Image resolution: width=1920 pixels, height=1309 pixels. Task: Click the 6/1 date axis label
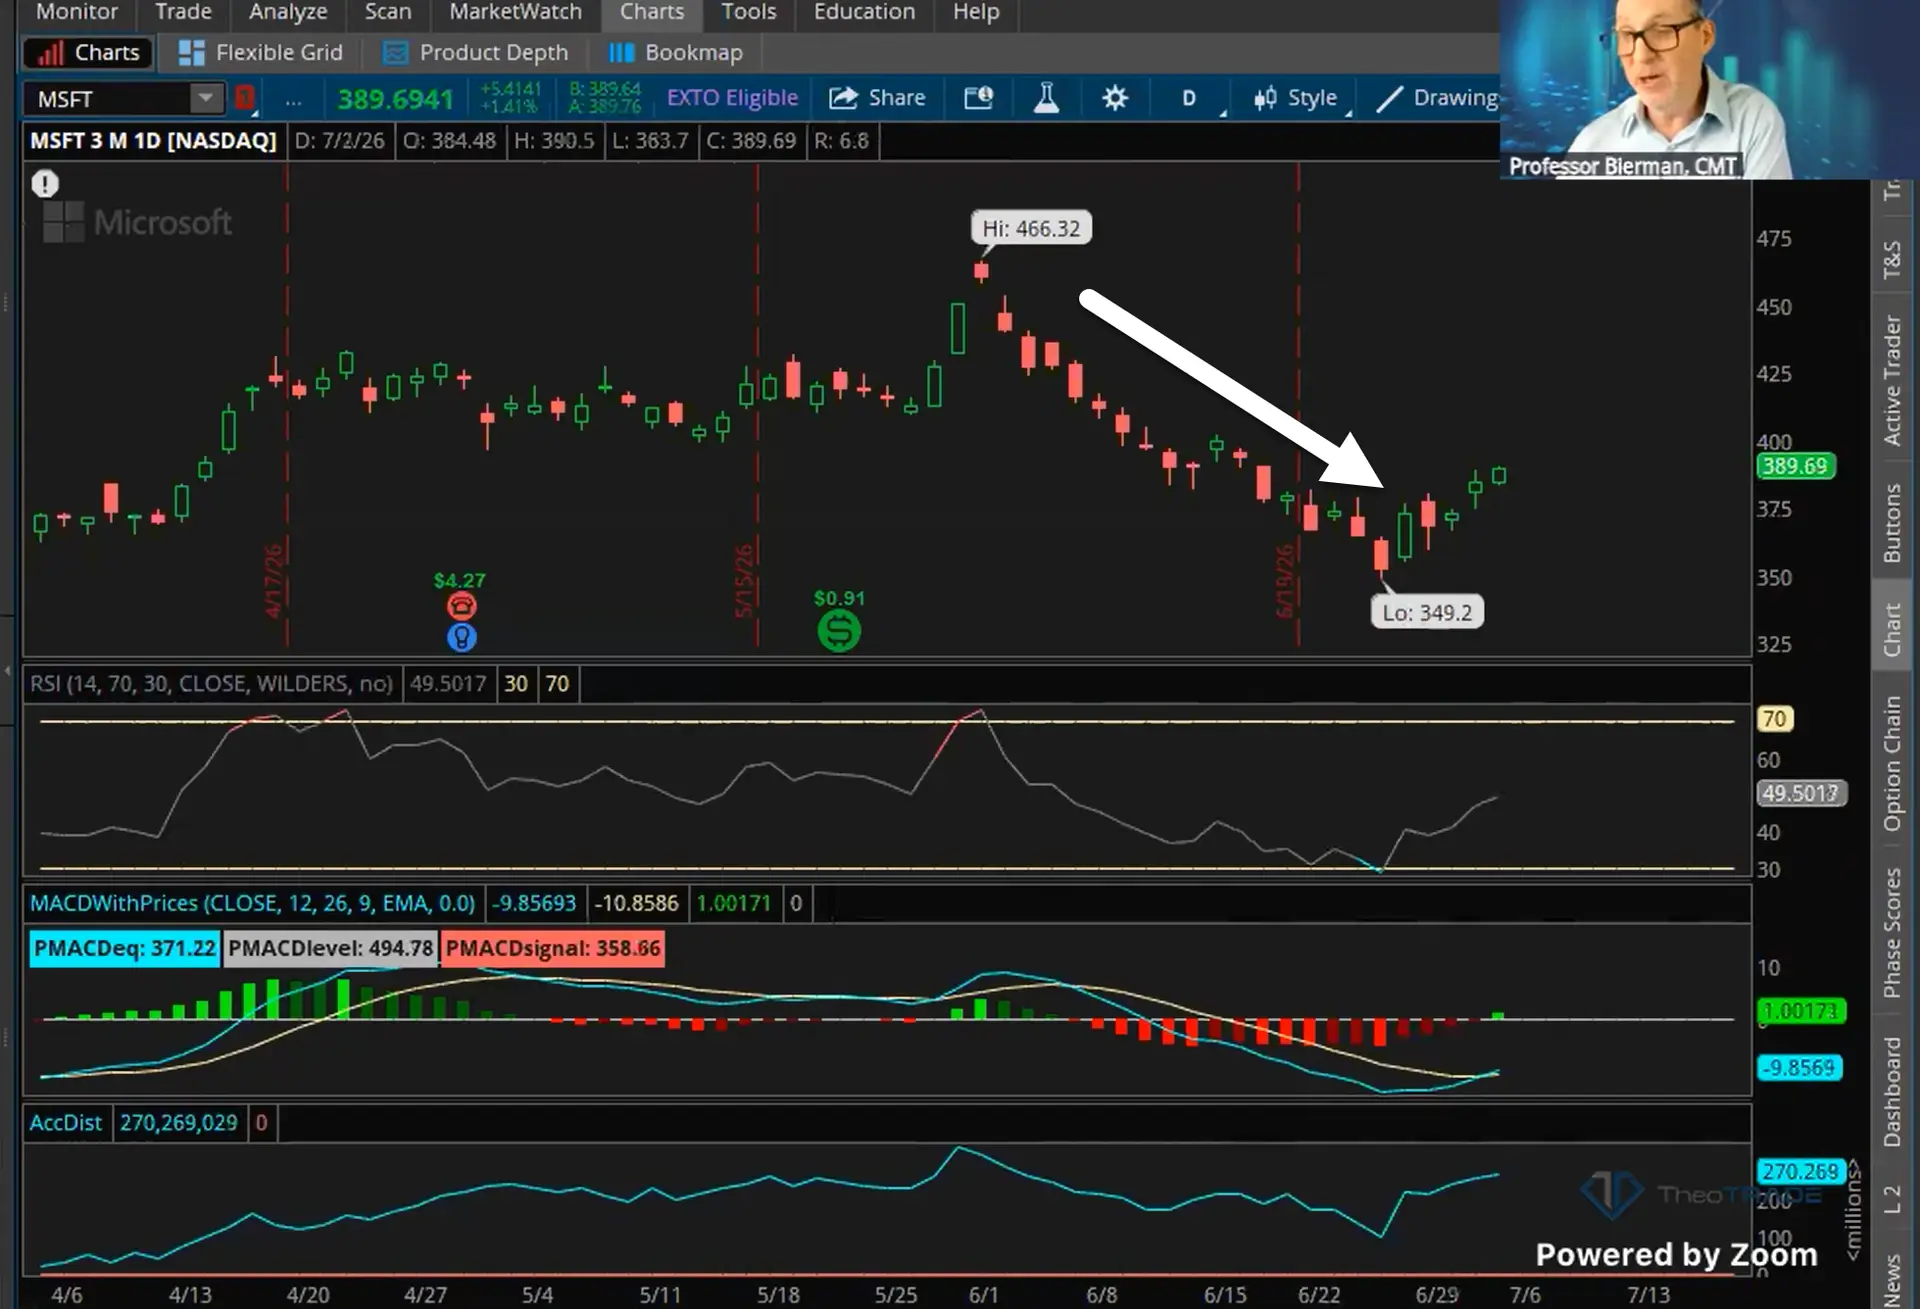[x=983, y=1295]
